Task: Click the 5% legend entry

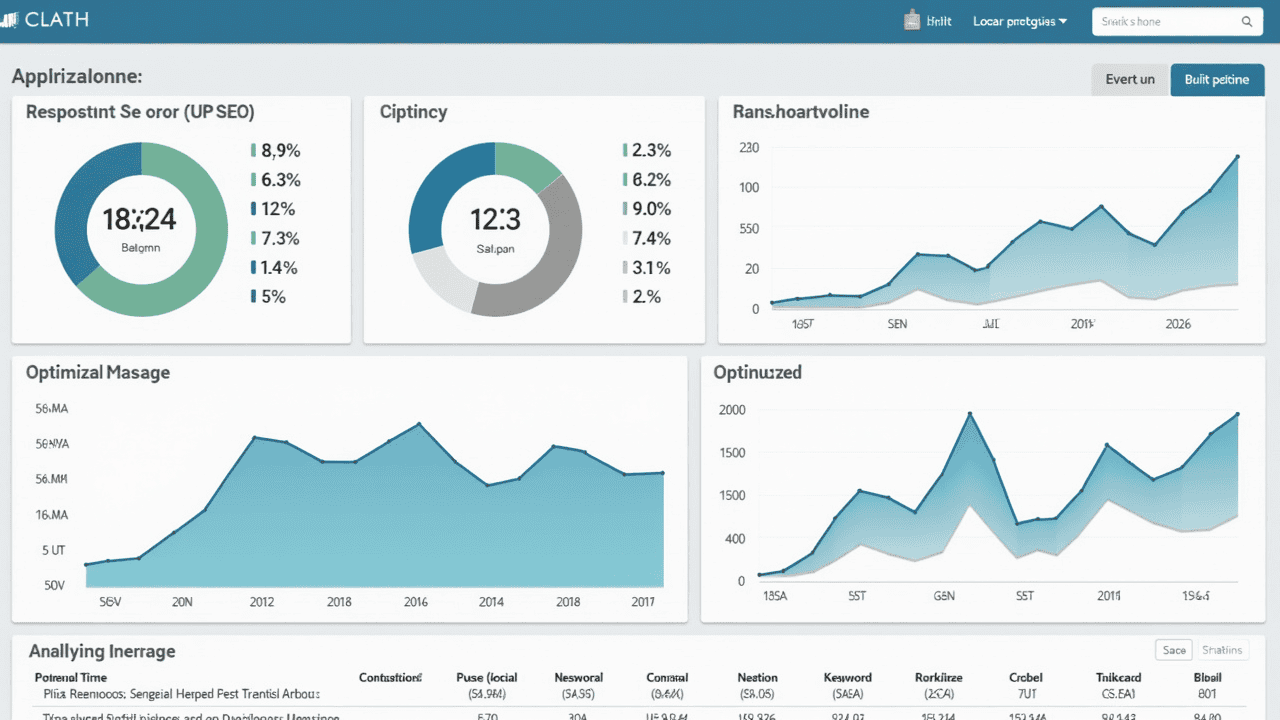Action: click(268, 296)
